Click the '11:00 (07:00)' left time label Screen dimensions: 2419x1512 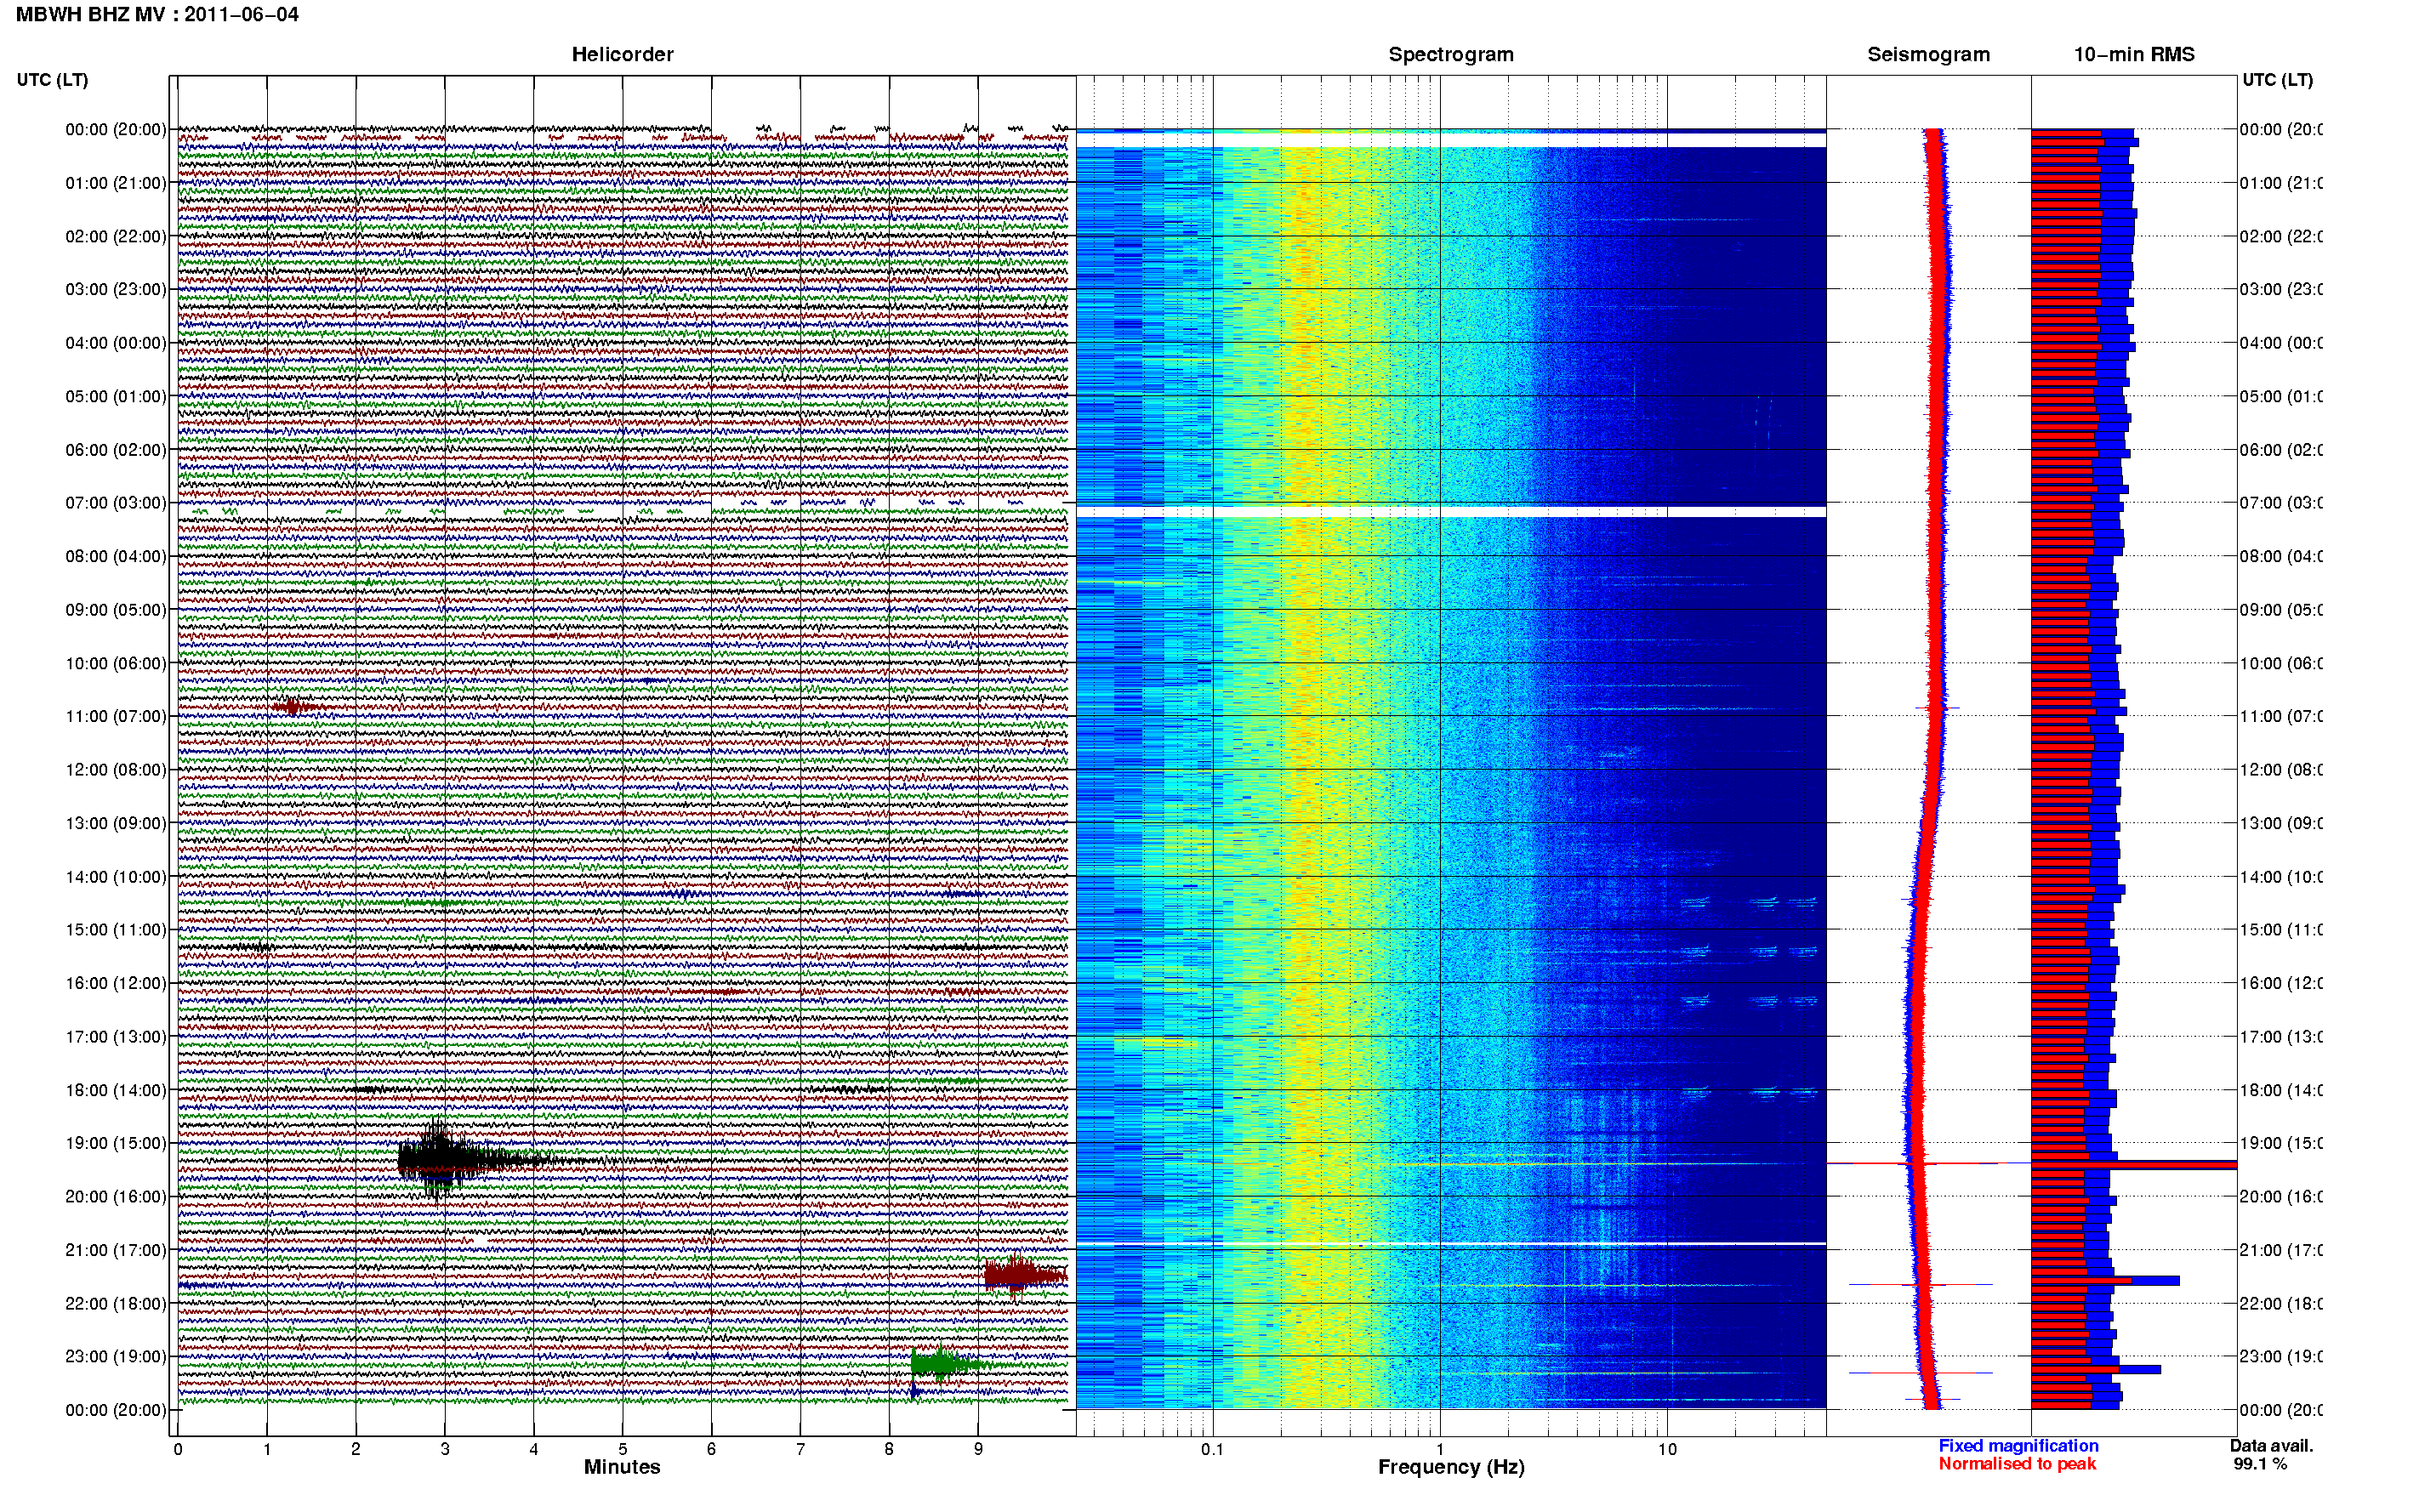pos(116,716)
